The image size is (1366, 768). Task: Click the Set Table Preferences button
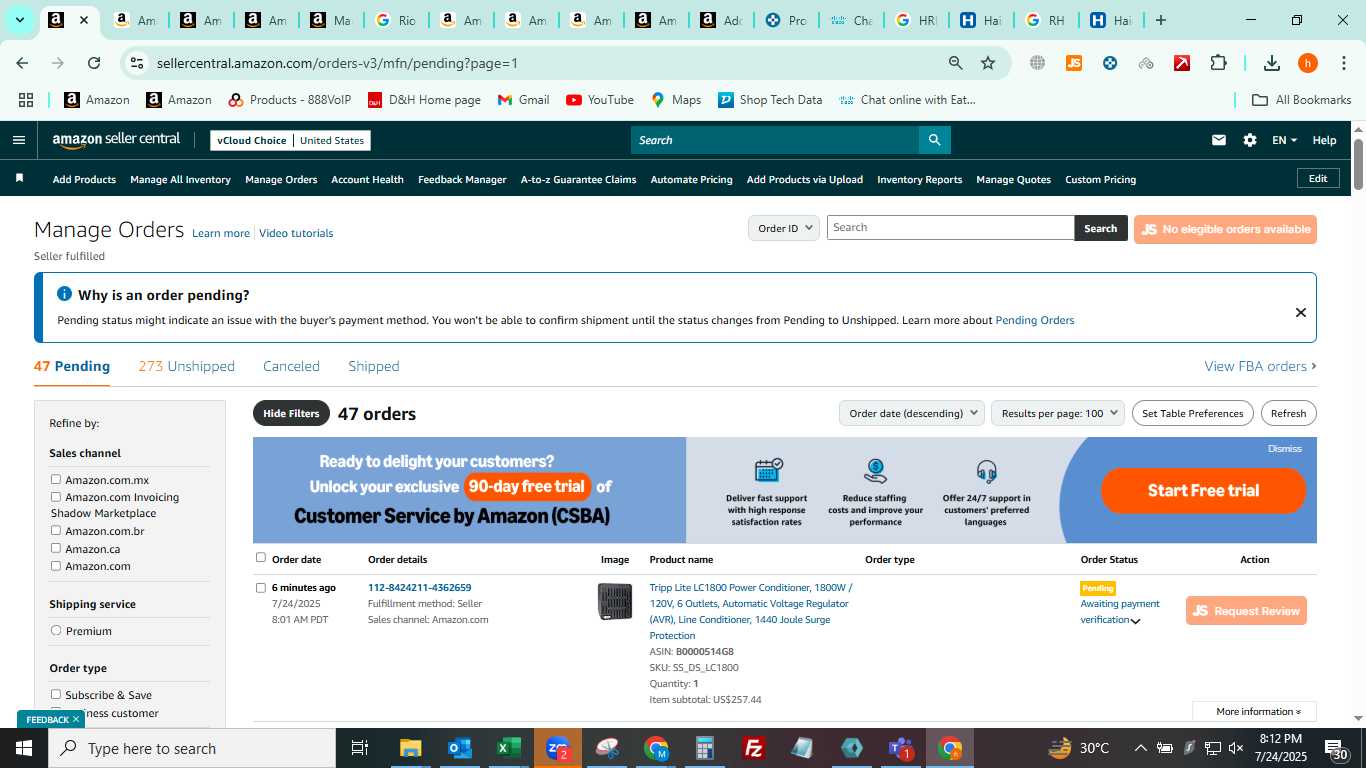click(1192, 413)
